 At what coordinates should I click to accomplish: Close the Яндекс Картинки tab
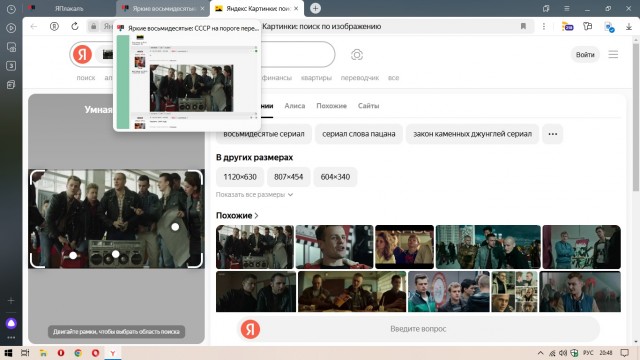[x=296, y=9]
